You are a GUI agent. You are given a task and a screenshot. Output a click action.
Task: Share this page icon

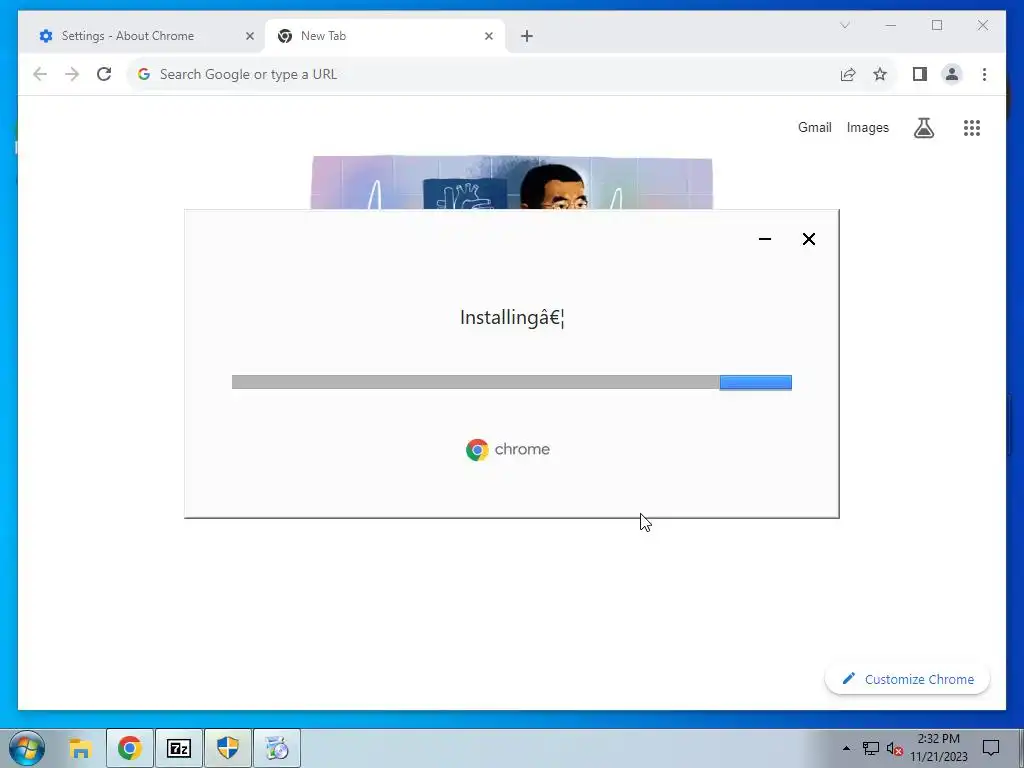tap(848, 74)
